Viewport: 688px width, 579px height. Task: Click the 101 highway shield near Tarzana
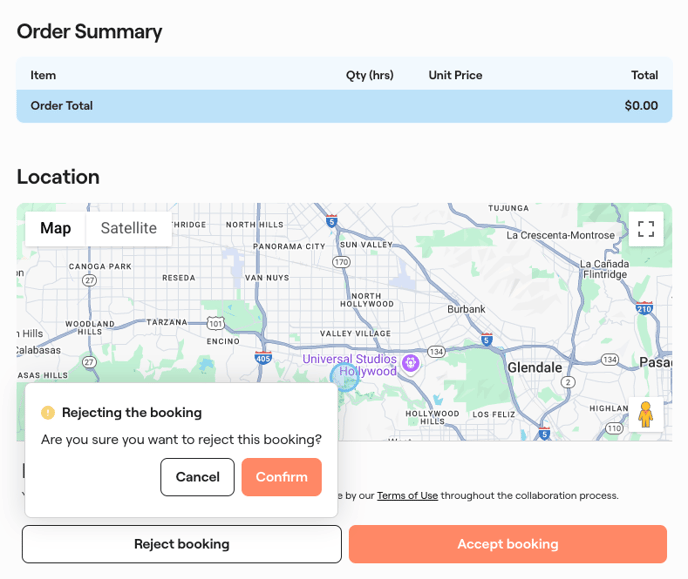215,323
